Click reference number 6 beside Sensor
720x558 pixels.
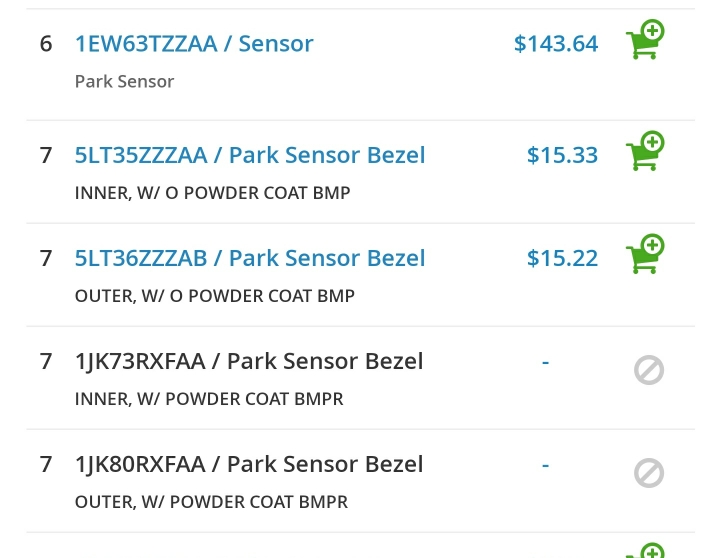[46, 44]
